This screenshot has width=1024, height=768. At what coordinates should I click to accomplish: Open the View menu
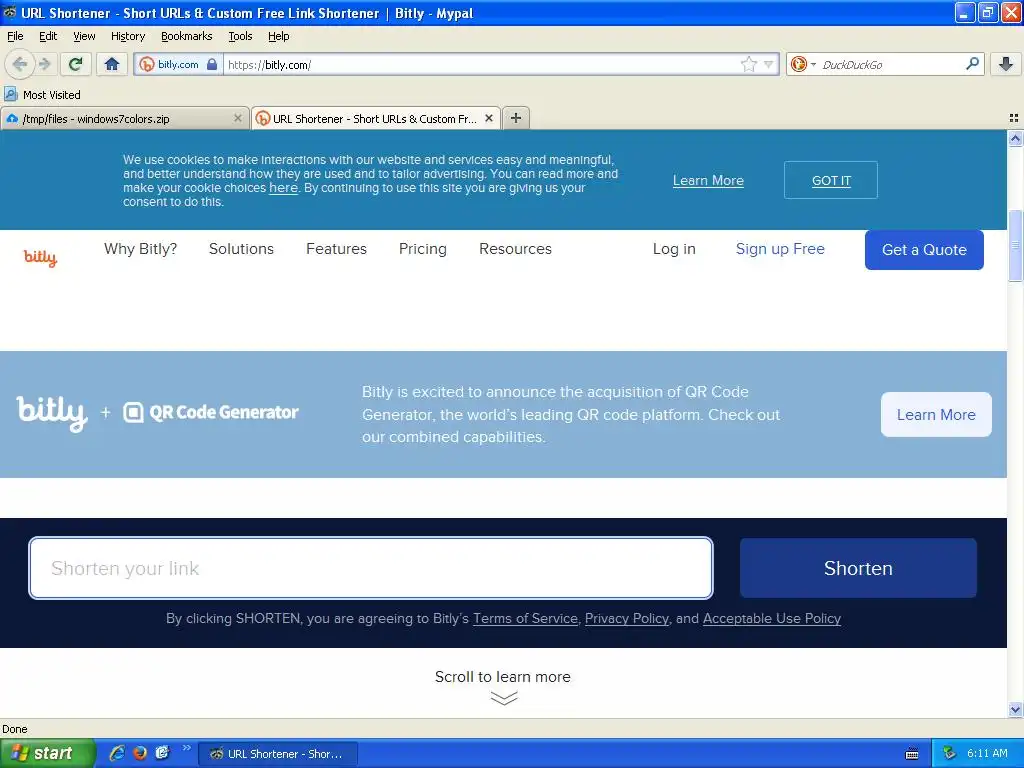[84, 36]
